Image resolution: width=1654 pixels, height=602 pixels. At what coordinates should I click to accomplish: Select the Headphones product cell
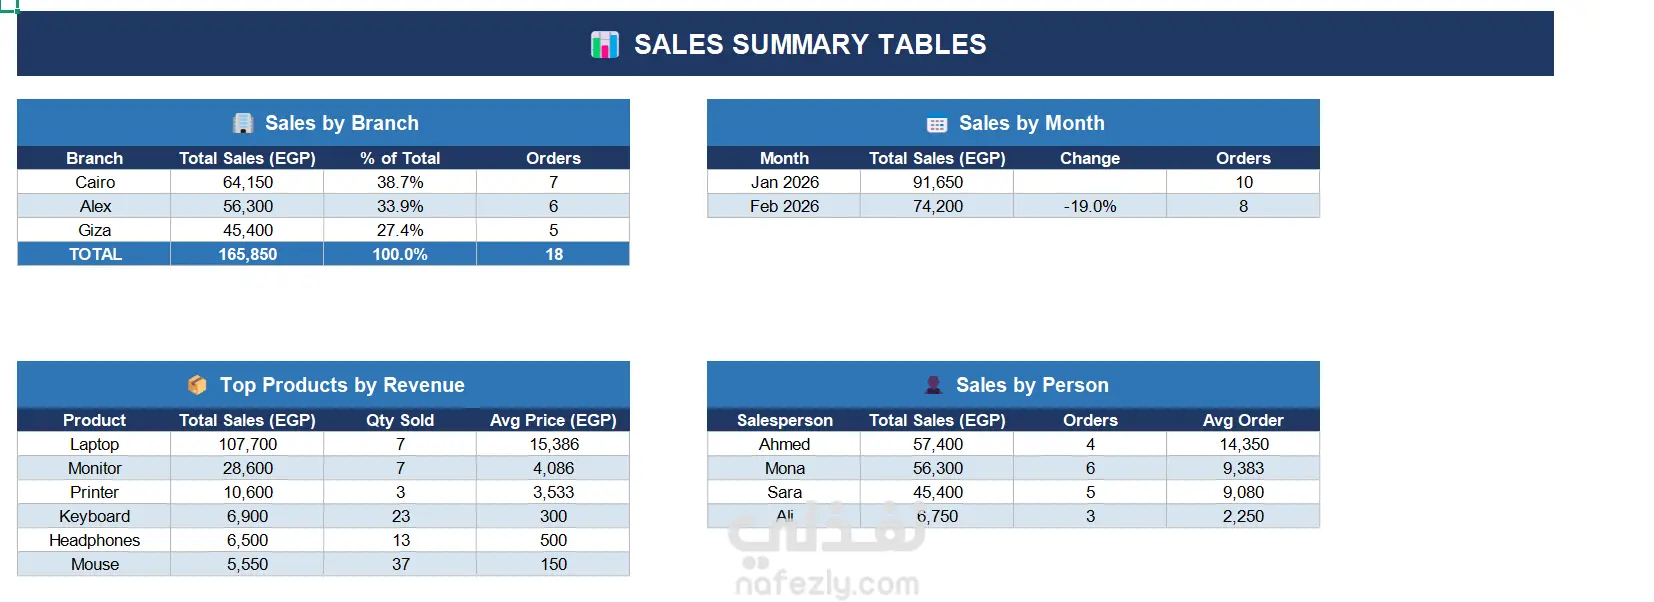pyautogui.click(x=95, y=540)
